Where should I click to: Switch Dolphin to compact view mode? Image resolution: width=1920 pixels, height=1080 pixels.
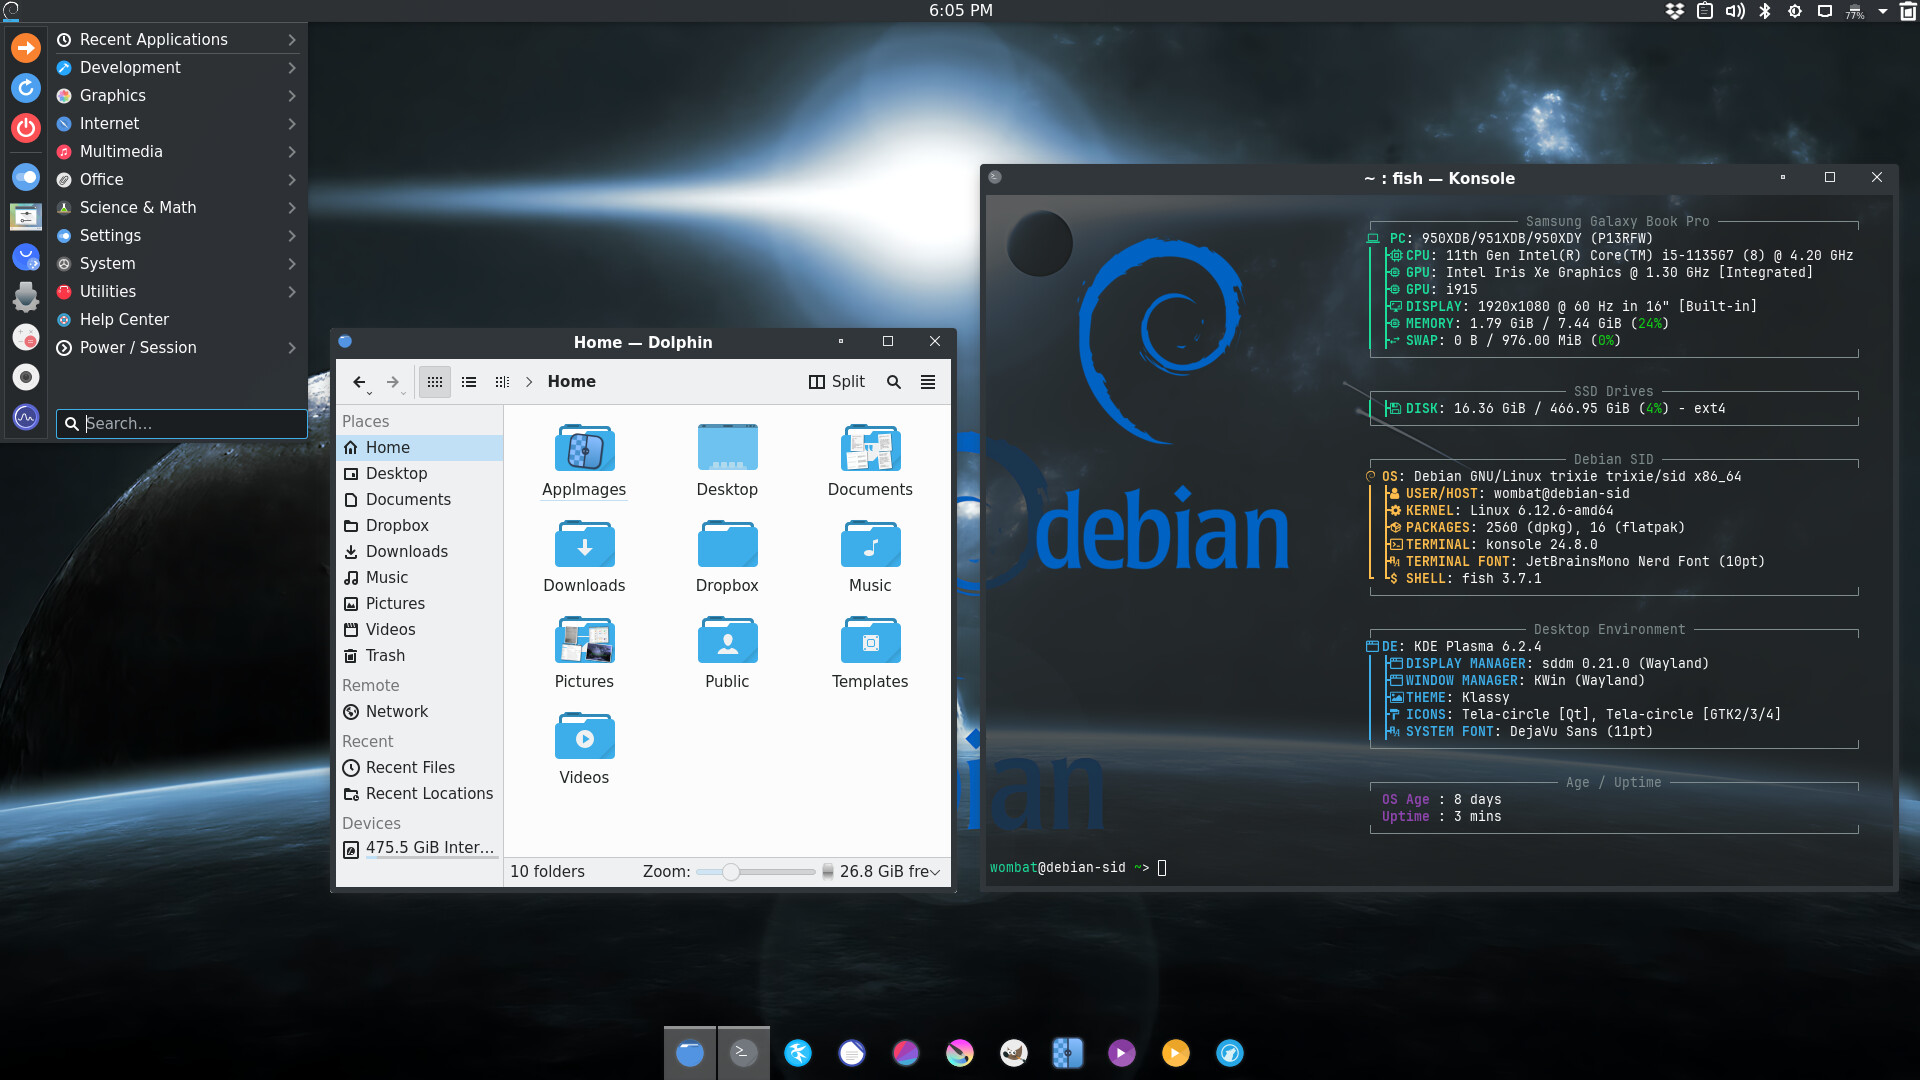(502, 382)
